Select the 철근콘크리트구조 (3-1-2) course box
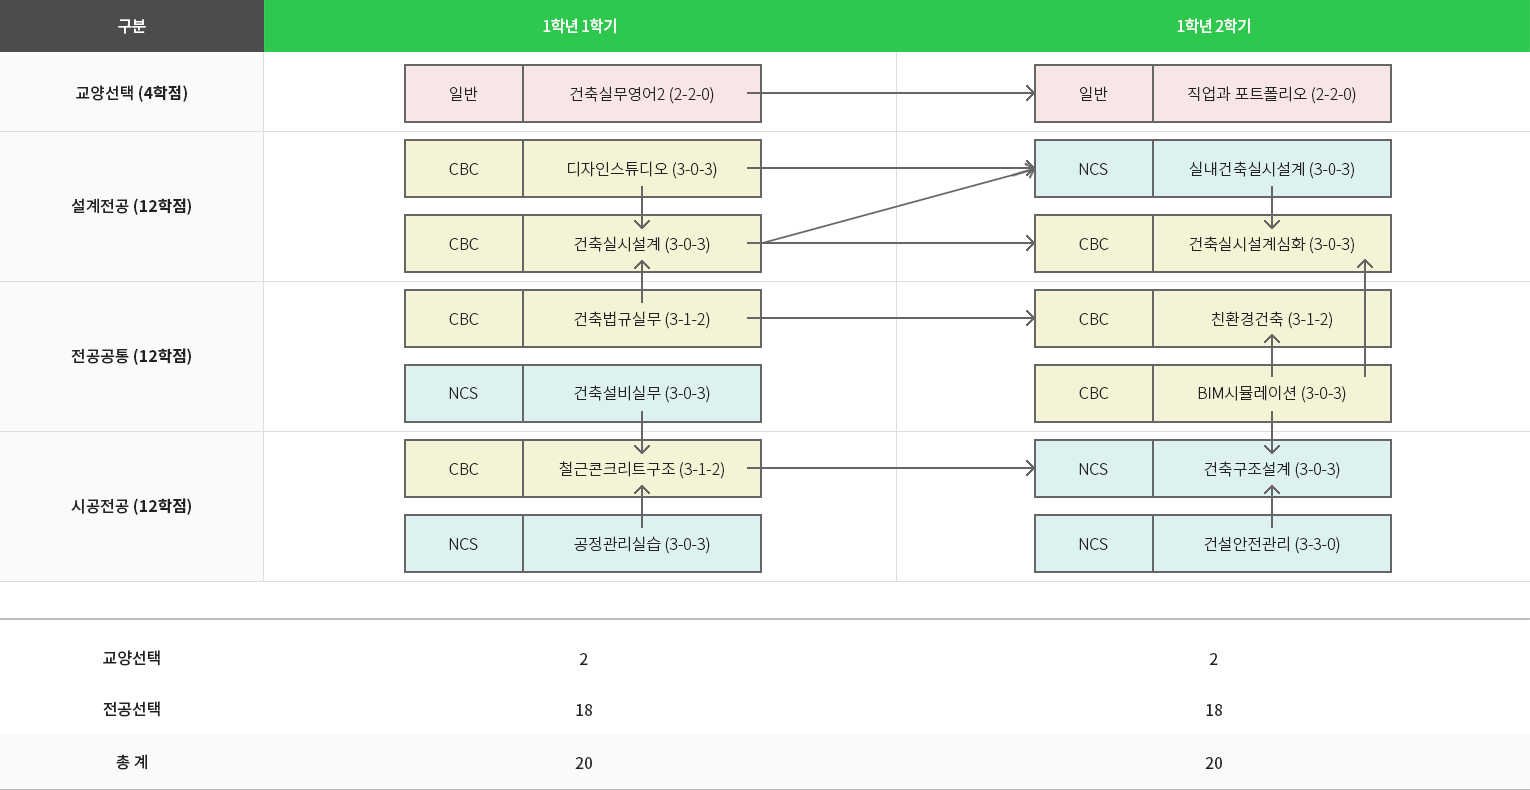The width and height of the screenshot is (1530, 790). click(x=642, y=469)
